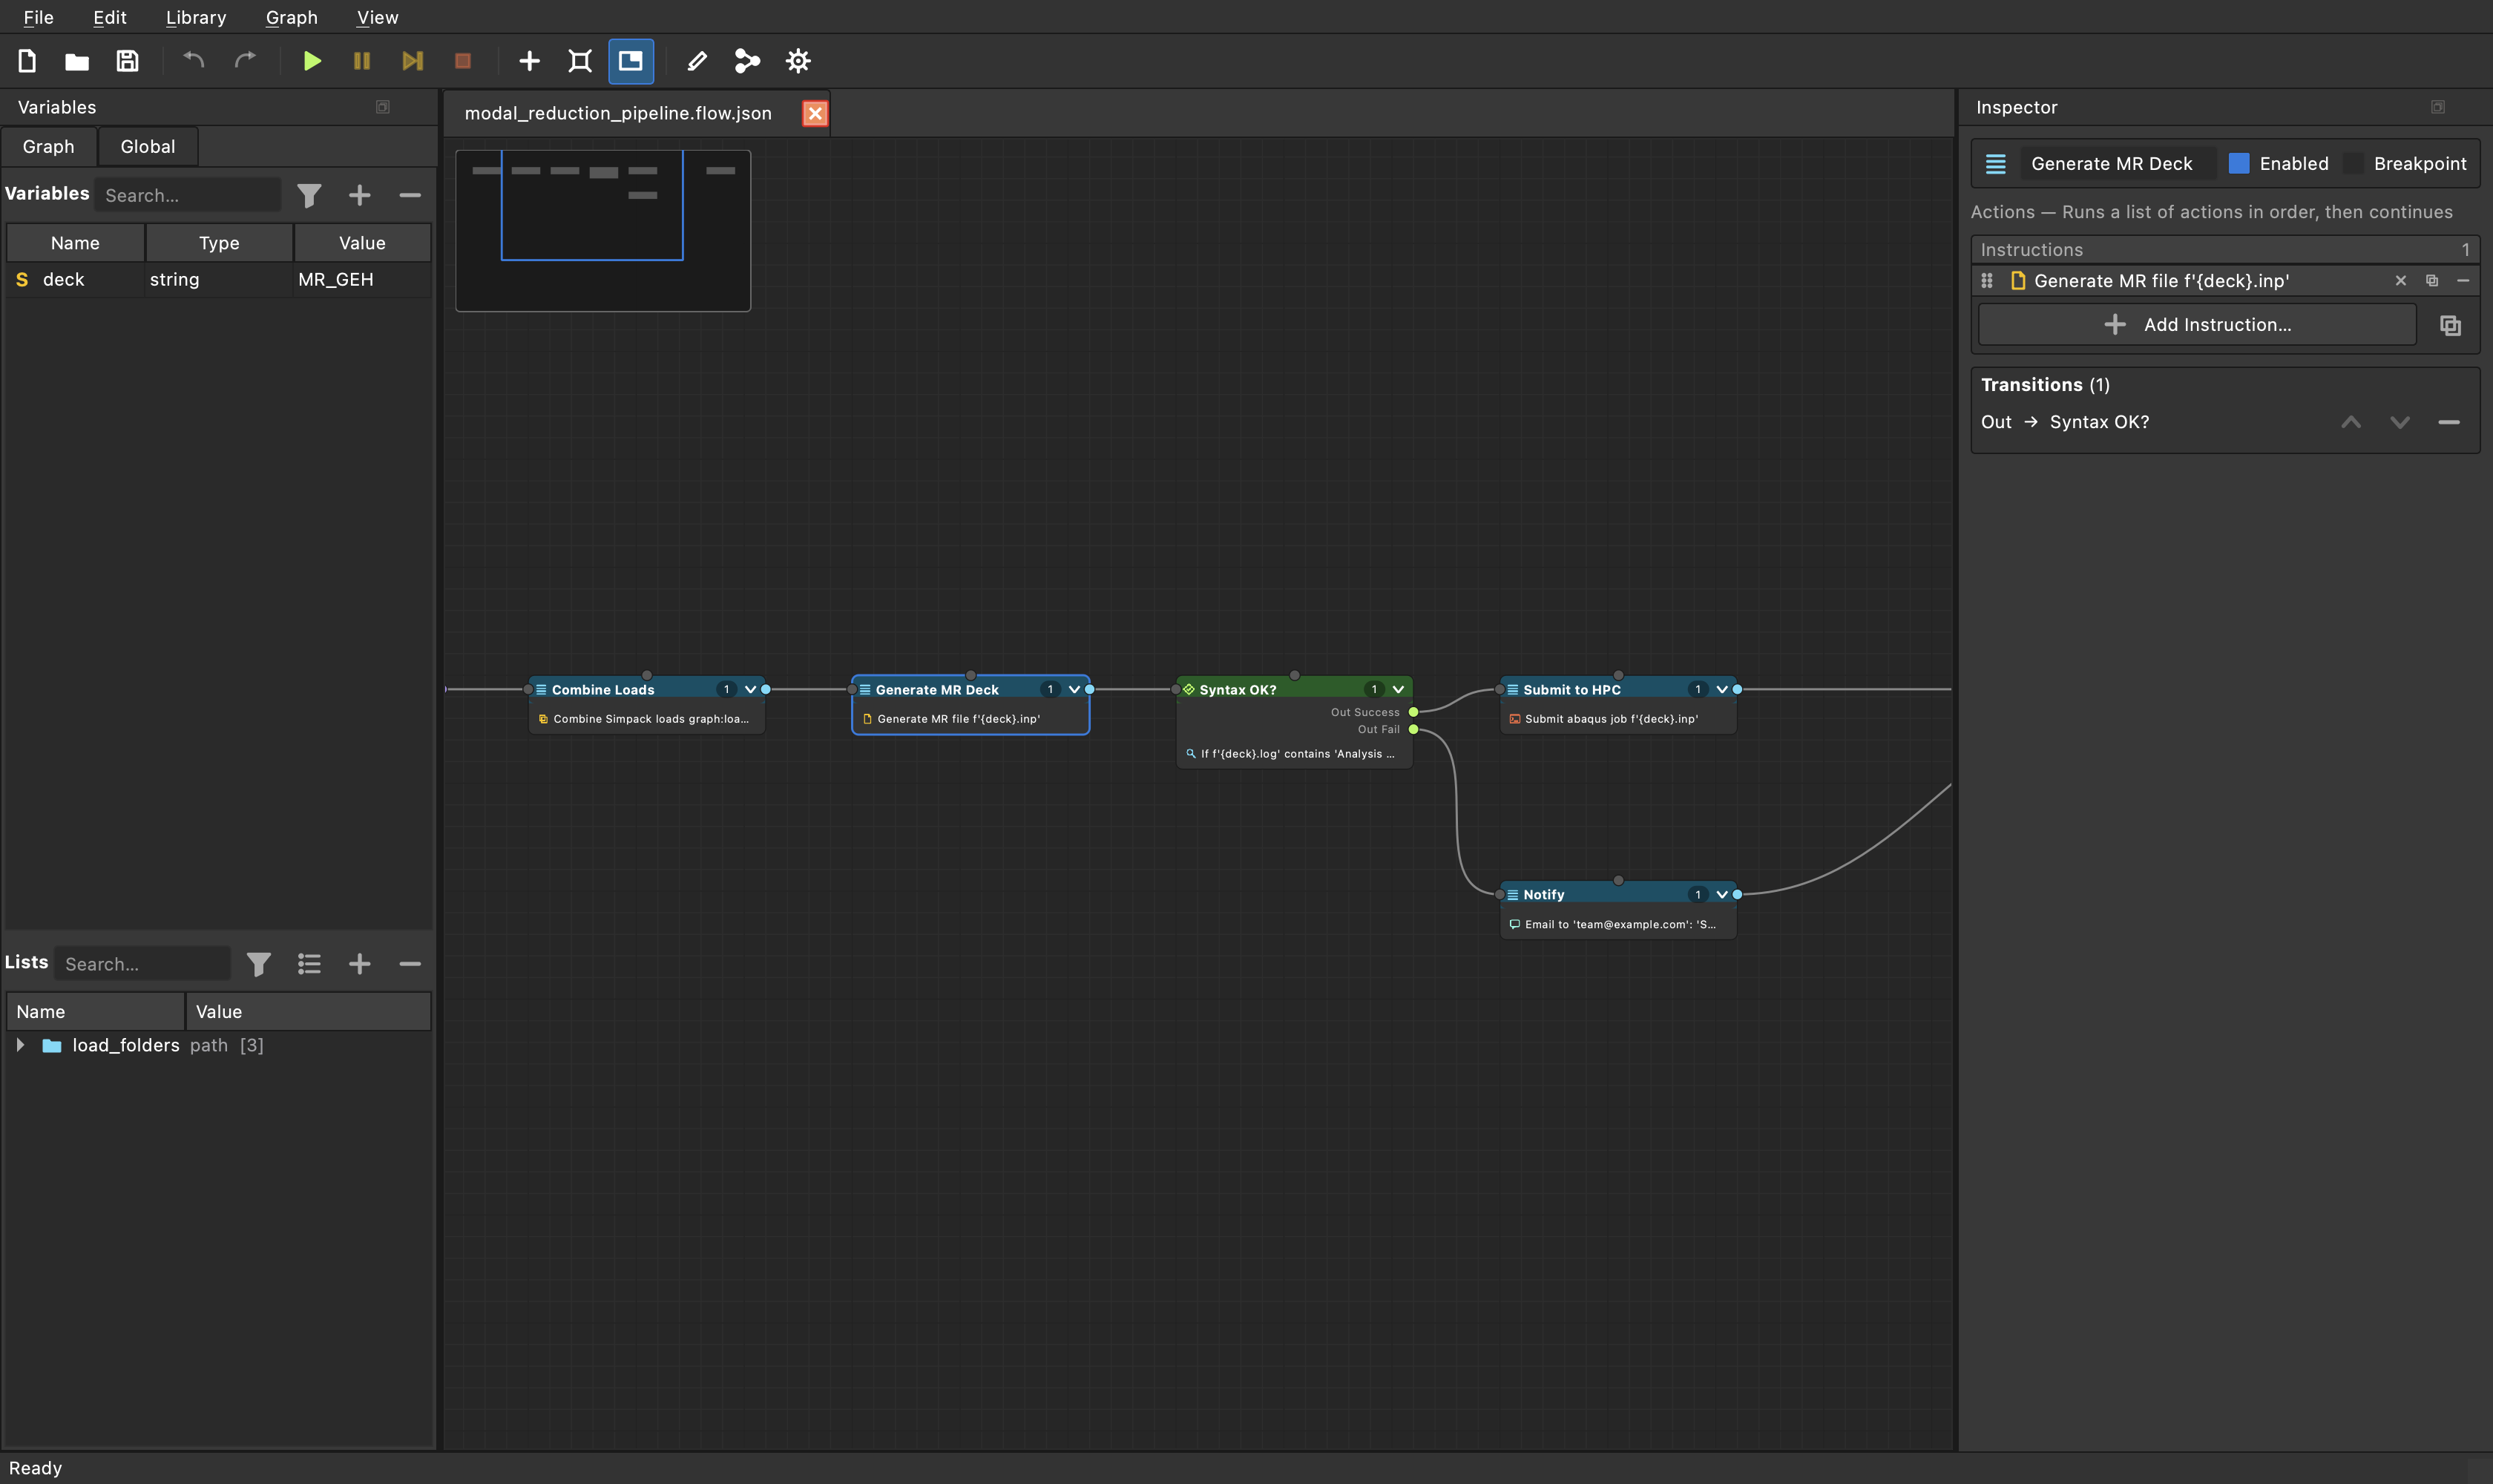Remove the selected variable
Image resolution: width=2493 pixels, height=1484 pixels.
[x=410, y=195]
